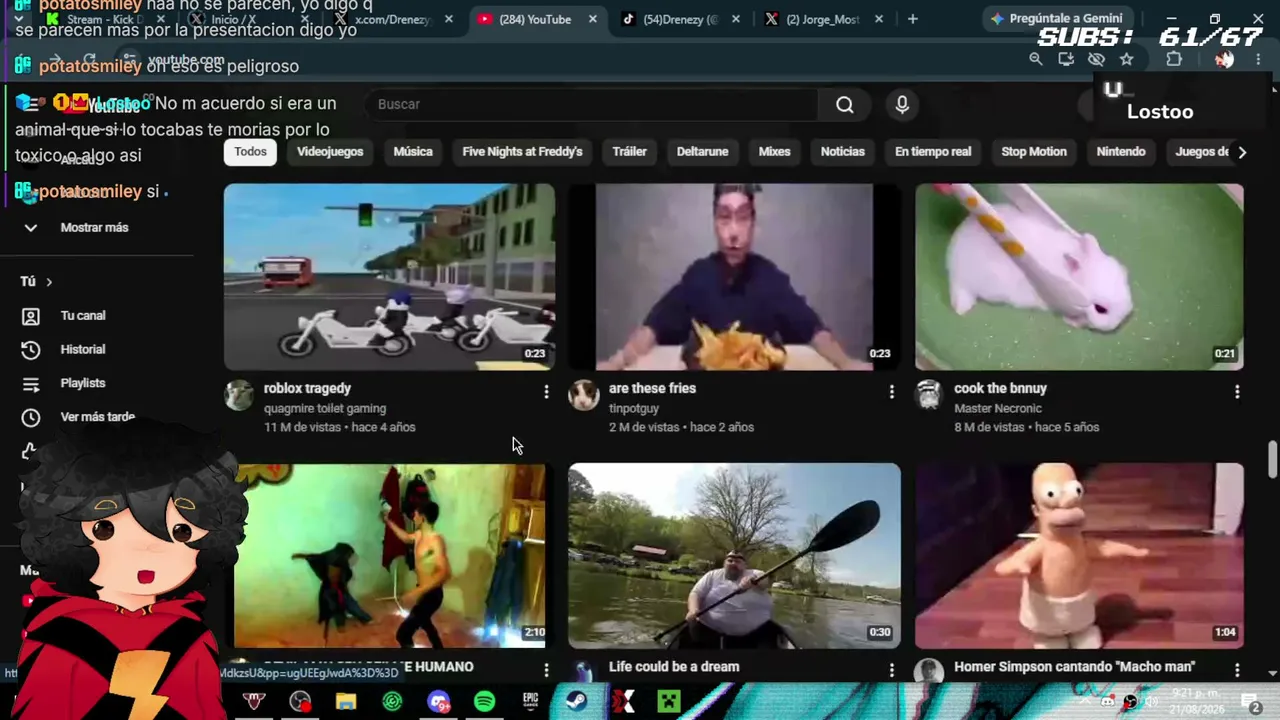Switch to the (54)Drenezy TikTok tab
This screenshot has height=720, width=1280.
pyautogui.click(x=680, y=19)
